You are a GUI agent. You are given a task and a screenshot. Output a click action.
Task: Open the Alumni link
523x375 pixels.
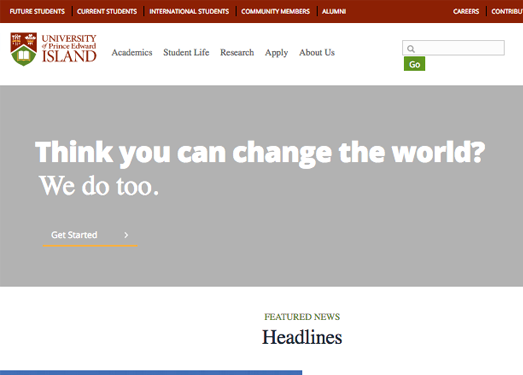[x=334, y=11]
